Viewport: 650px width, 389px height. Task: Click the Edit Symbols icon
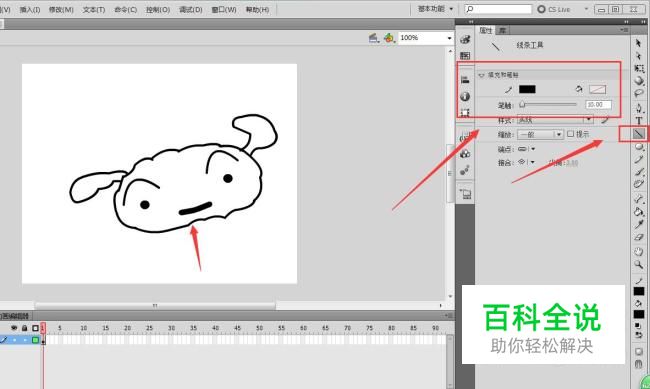[x=389, y=38]
